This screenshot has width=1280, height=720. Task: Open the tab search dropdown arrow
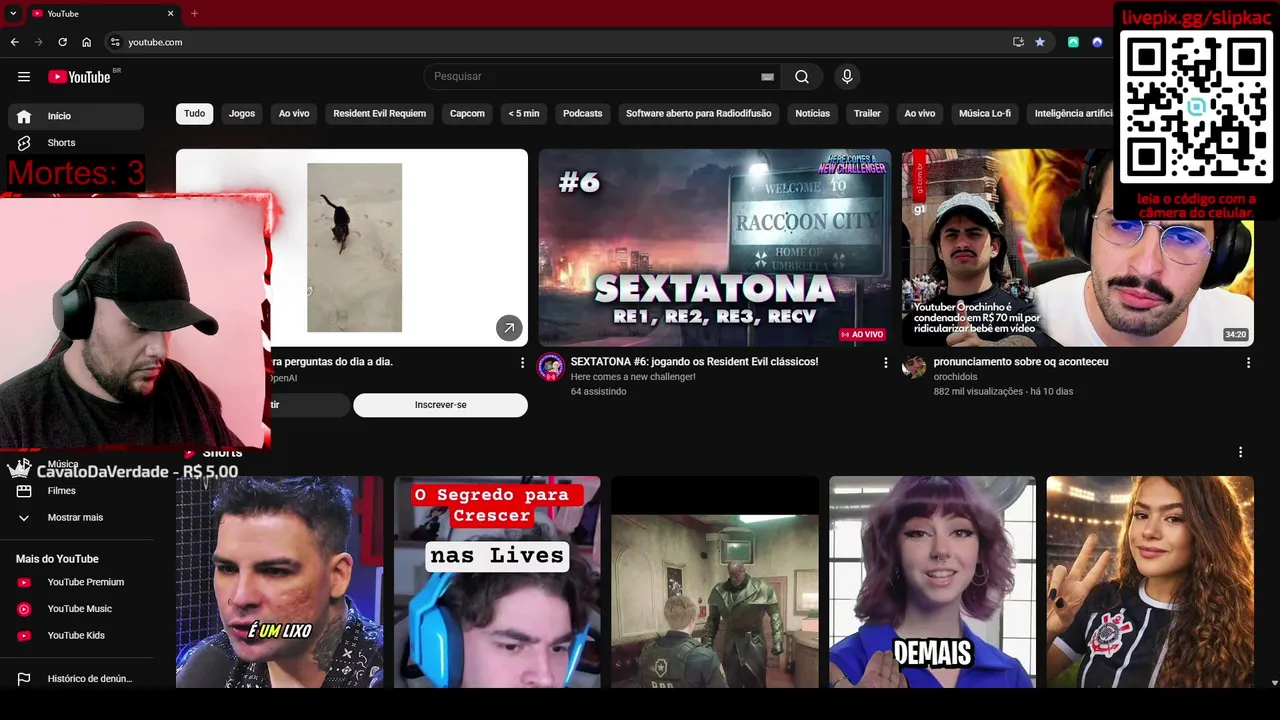pyautogui.click(x=13, y=14)
